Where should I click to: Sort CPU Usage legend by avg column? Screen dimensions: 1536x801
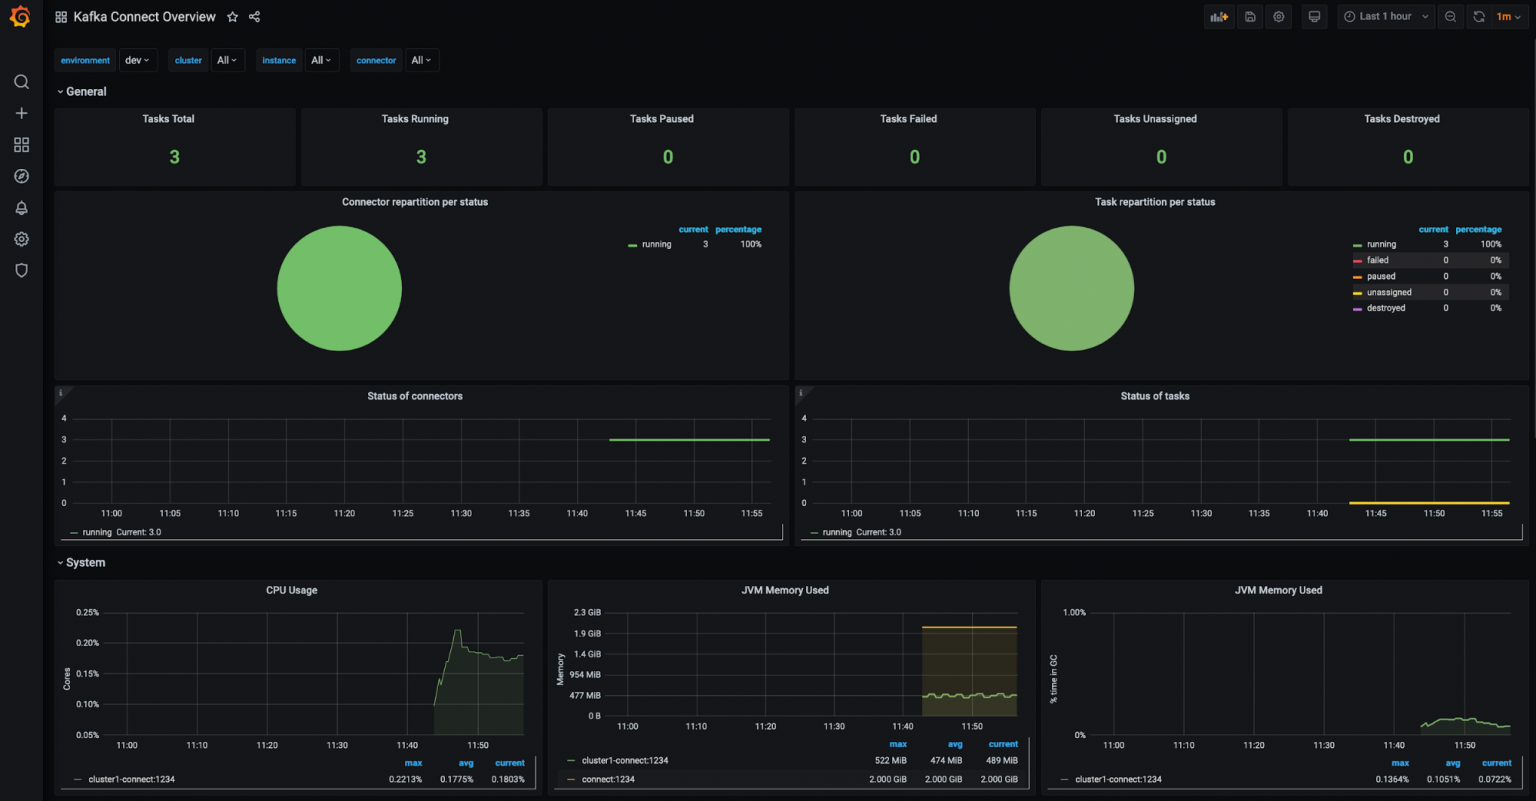[466, 763]
